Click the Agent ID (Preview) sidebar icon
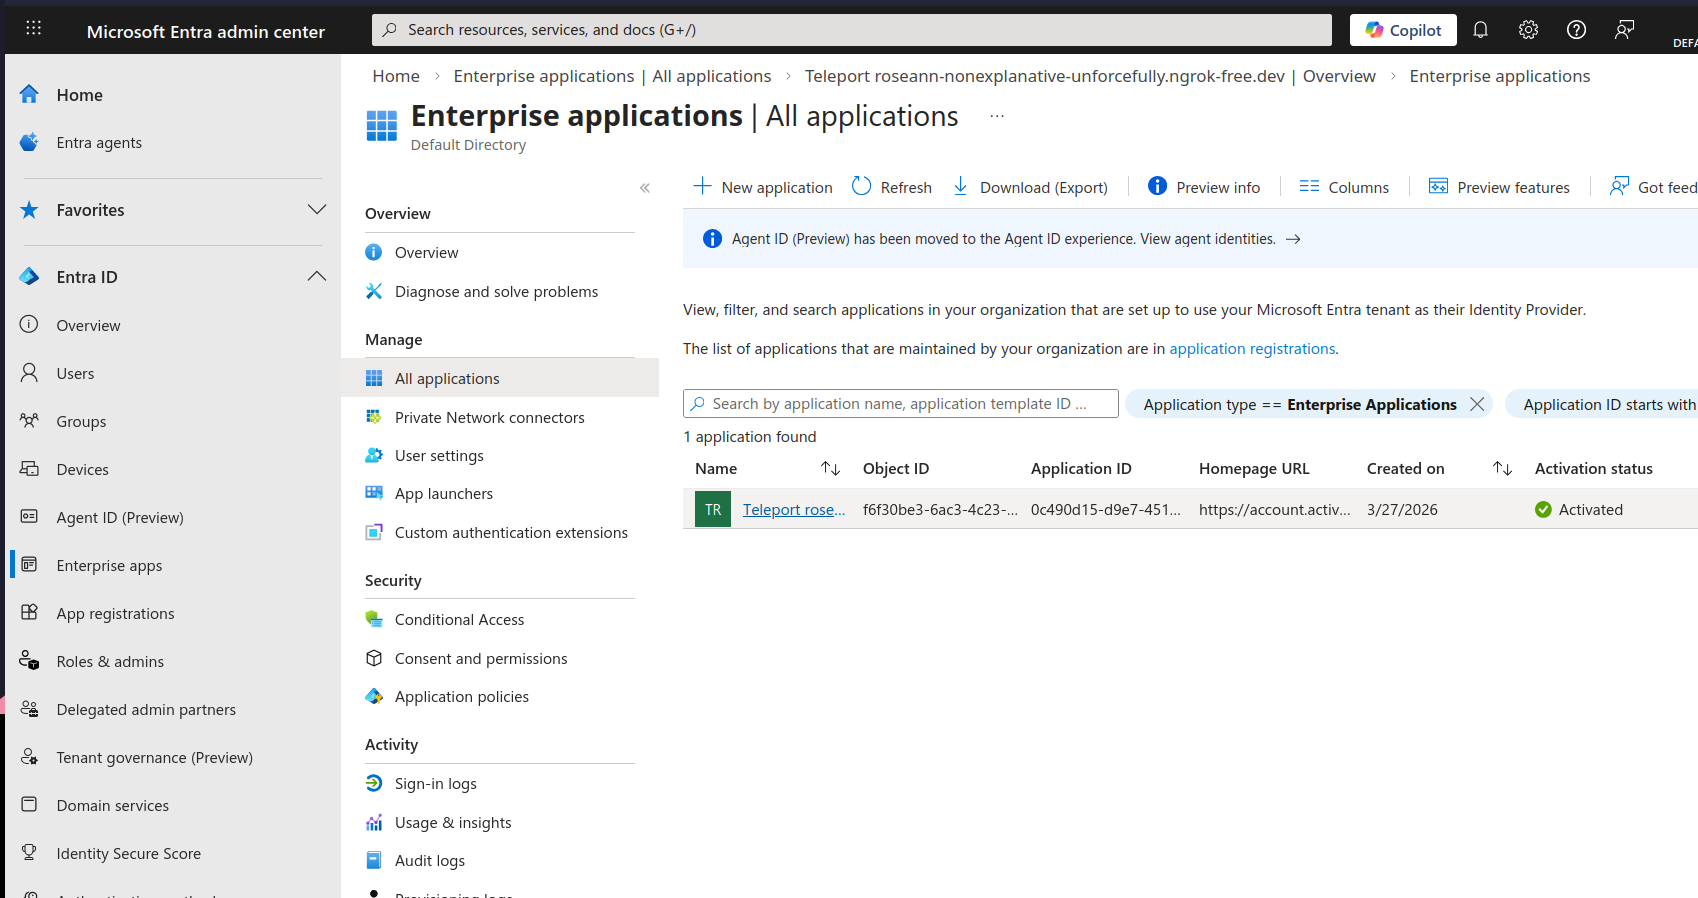Viewport: 1698px width, 898px height. point(30,517)
